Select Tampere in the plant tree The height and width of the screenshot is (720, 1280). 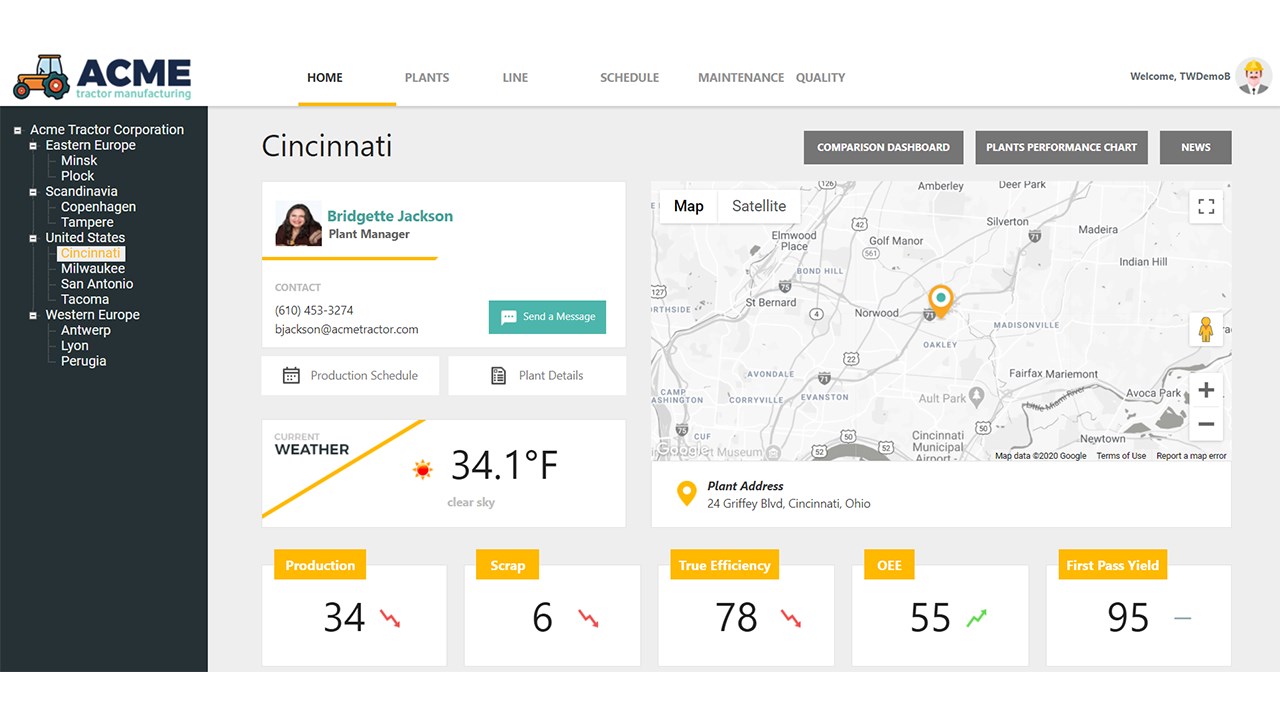[x=87, y=222]
